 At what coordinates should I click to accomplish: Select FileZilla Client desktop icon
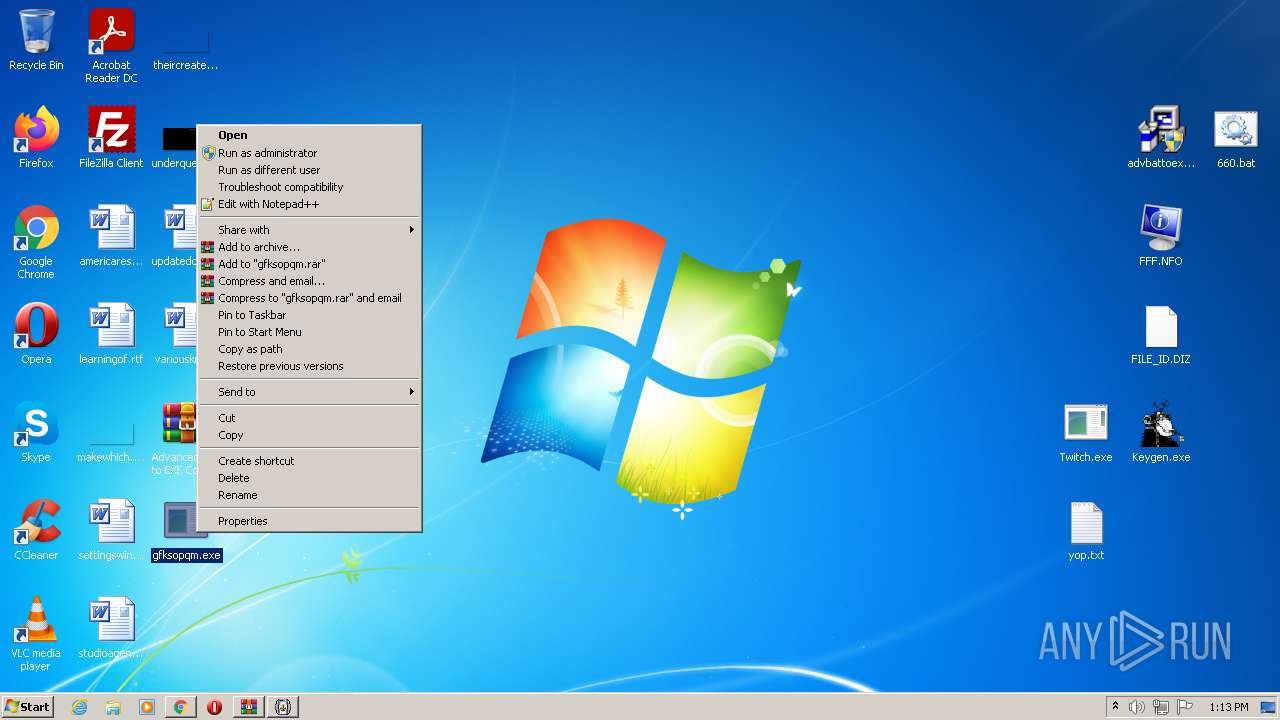(111, 137)
